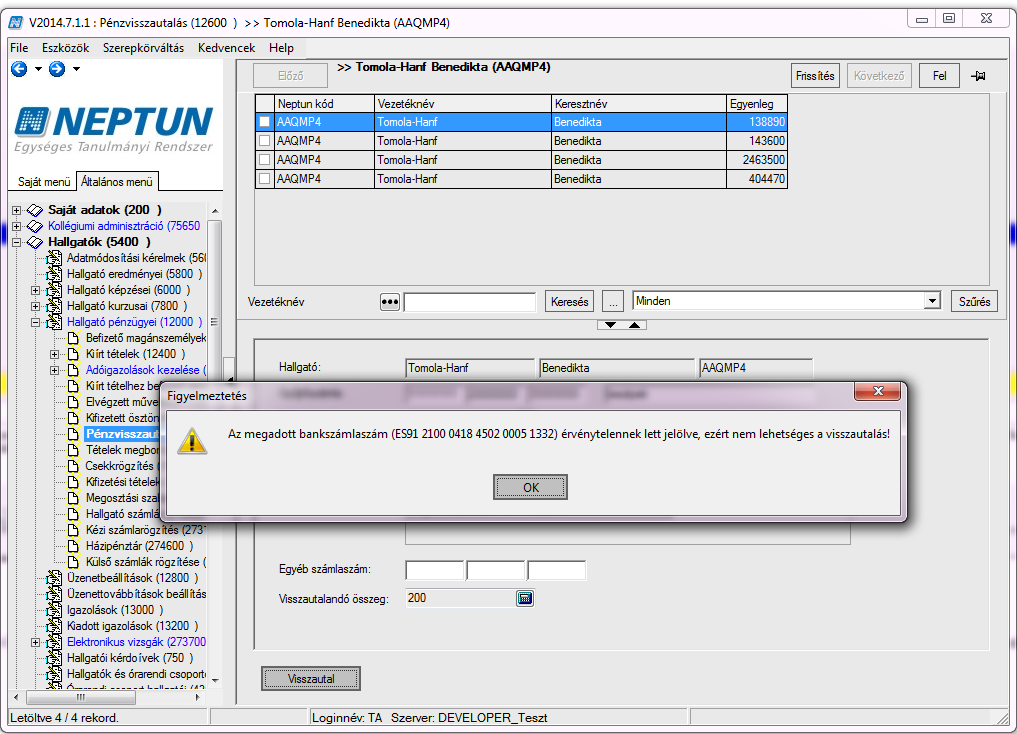Open the Minden filter dropdown

point(932,301)
